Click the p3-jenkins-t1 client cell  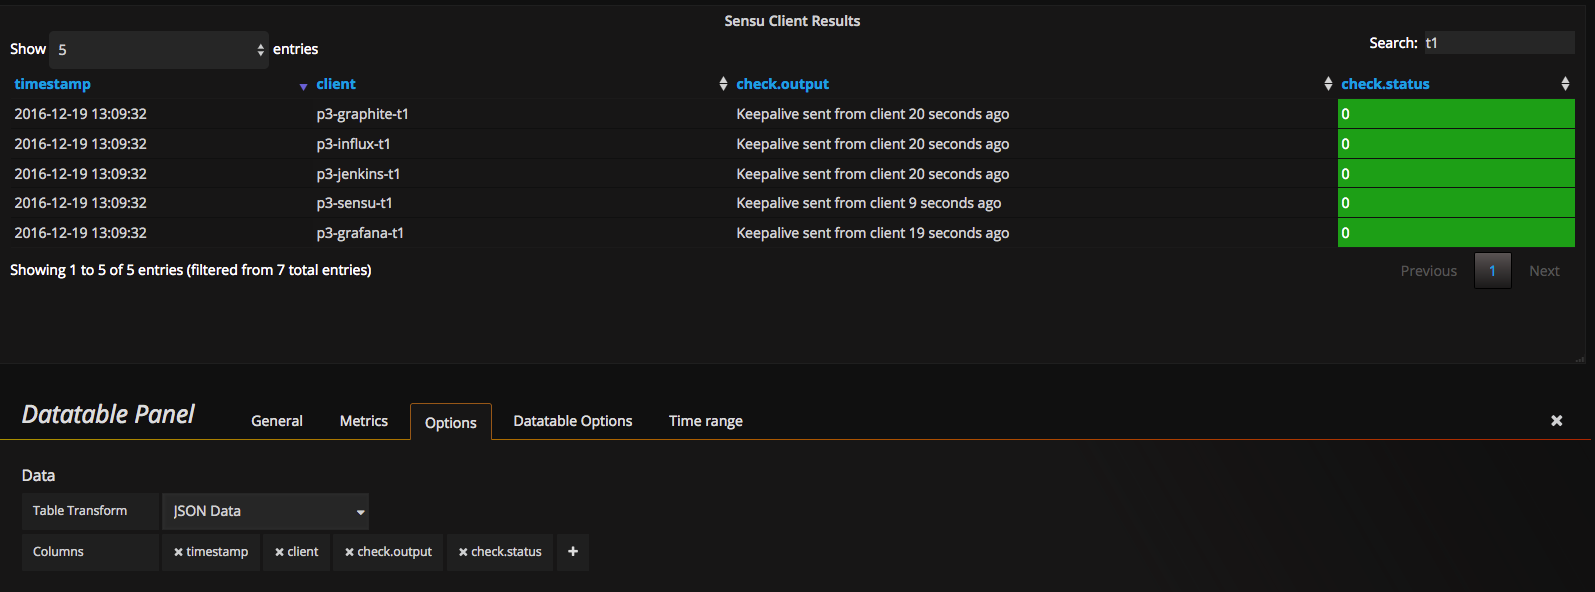click(358, 174)
